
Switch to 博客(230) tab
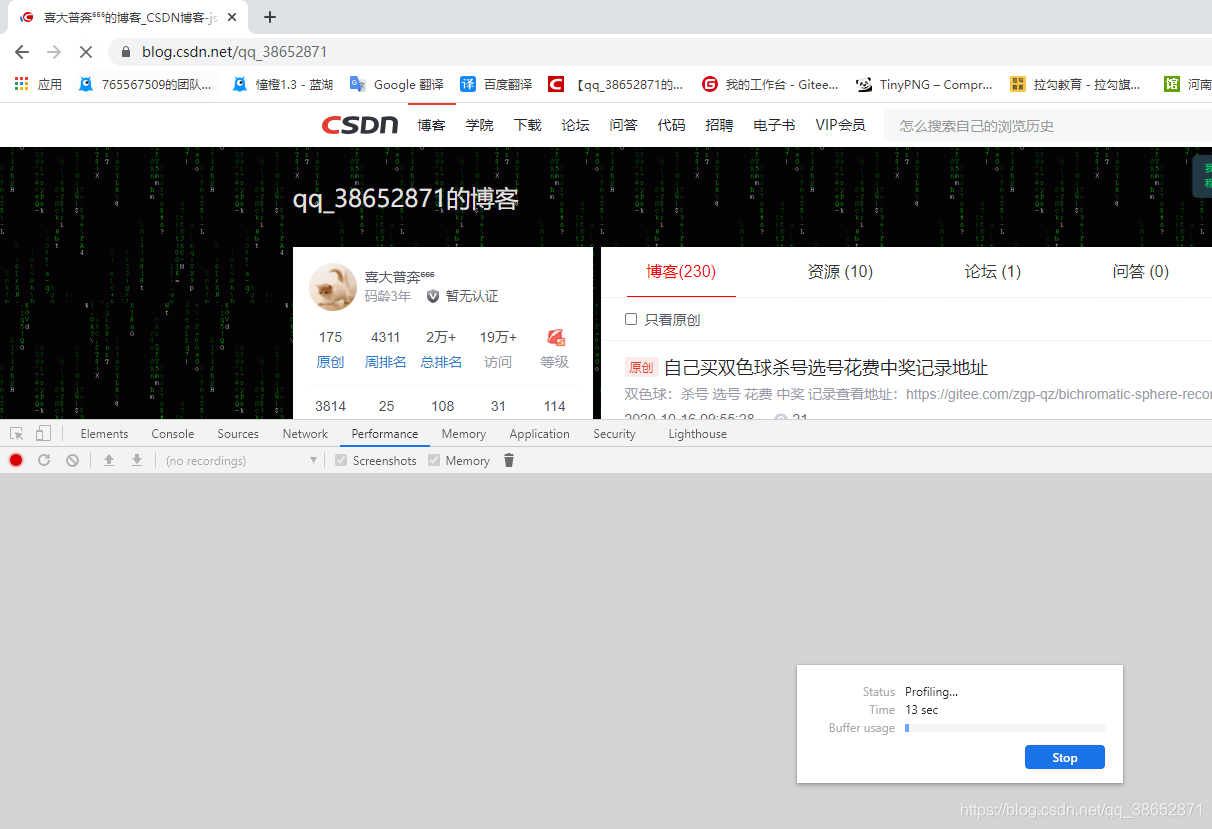click(681, 272)
